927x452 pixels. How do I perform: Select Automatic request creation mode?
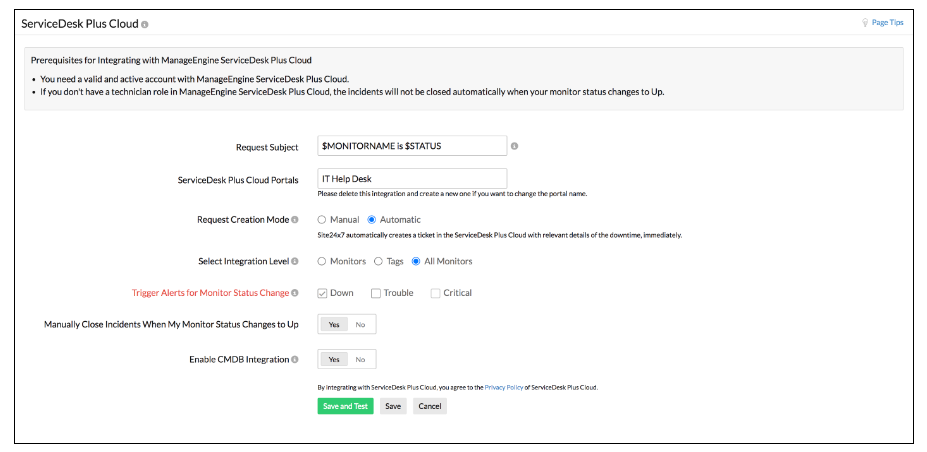(x=372, y=220)
